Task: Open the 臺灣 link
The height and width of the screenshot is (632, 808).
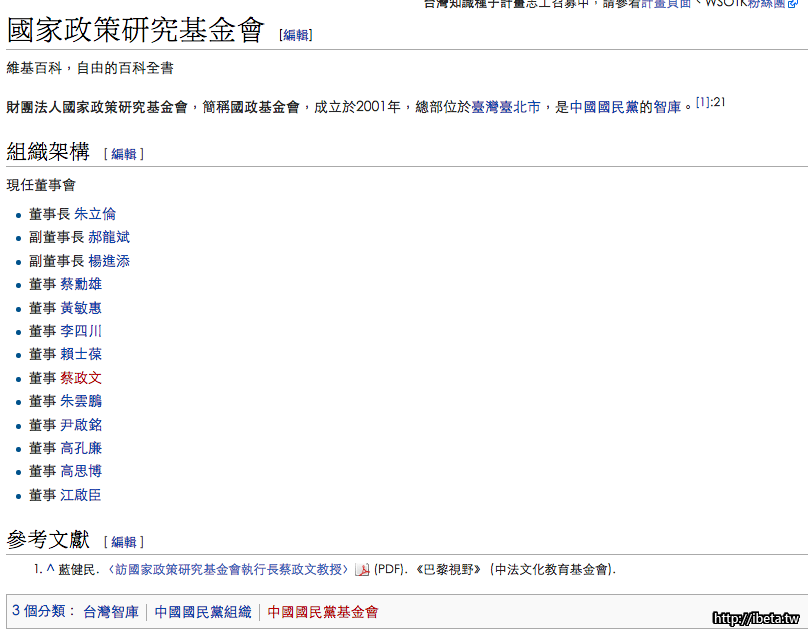Action: [x=485, y=107]
